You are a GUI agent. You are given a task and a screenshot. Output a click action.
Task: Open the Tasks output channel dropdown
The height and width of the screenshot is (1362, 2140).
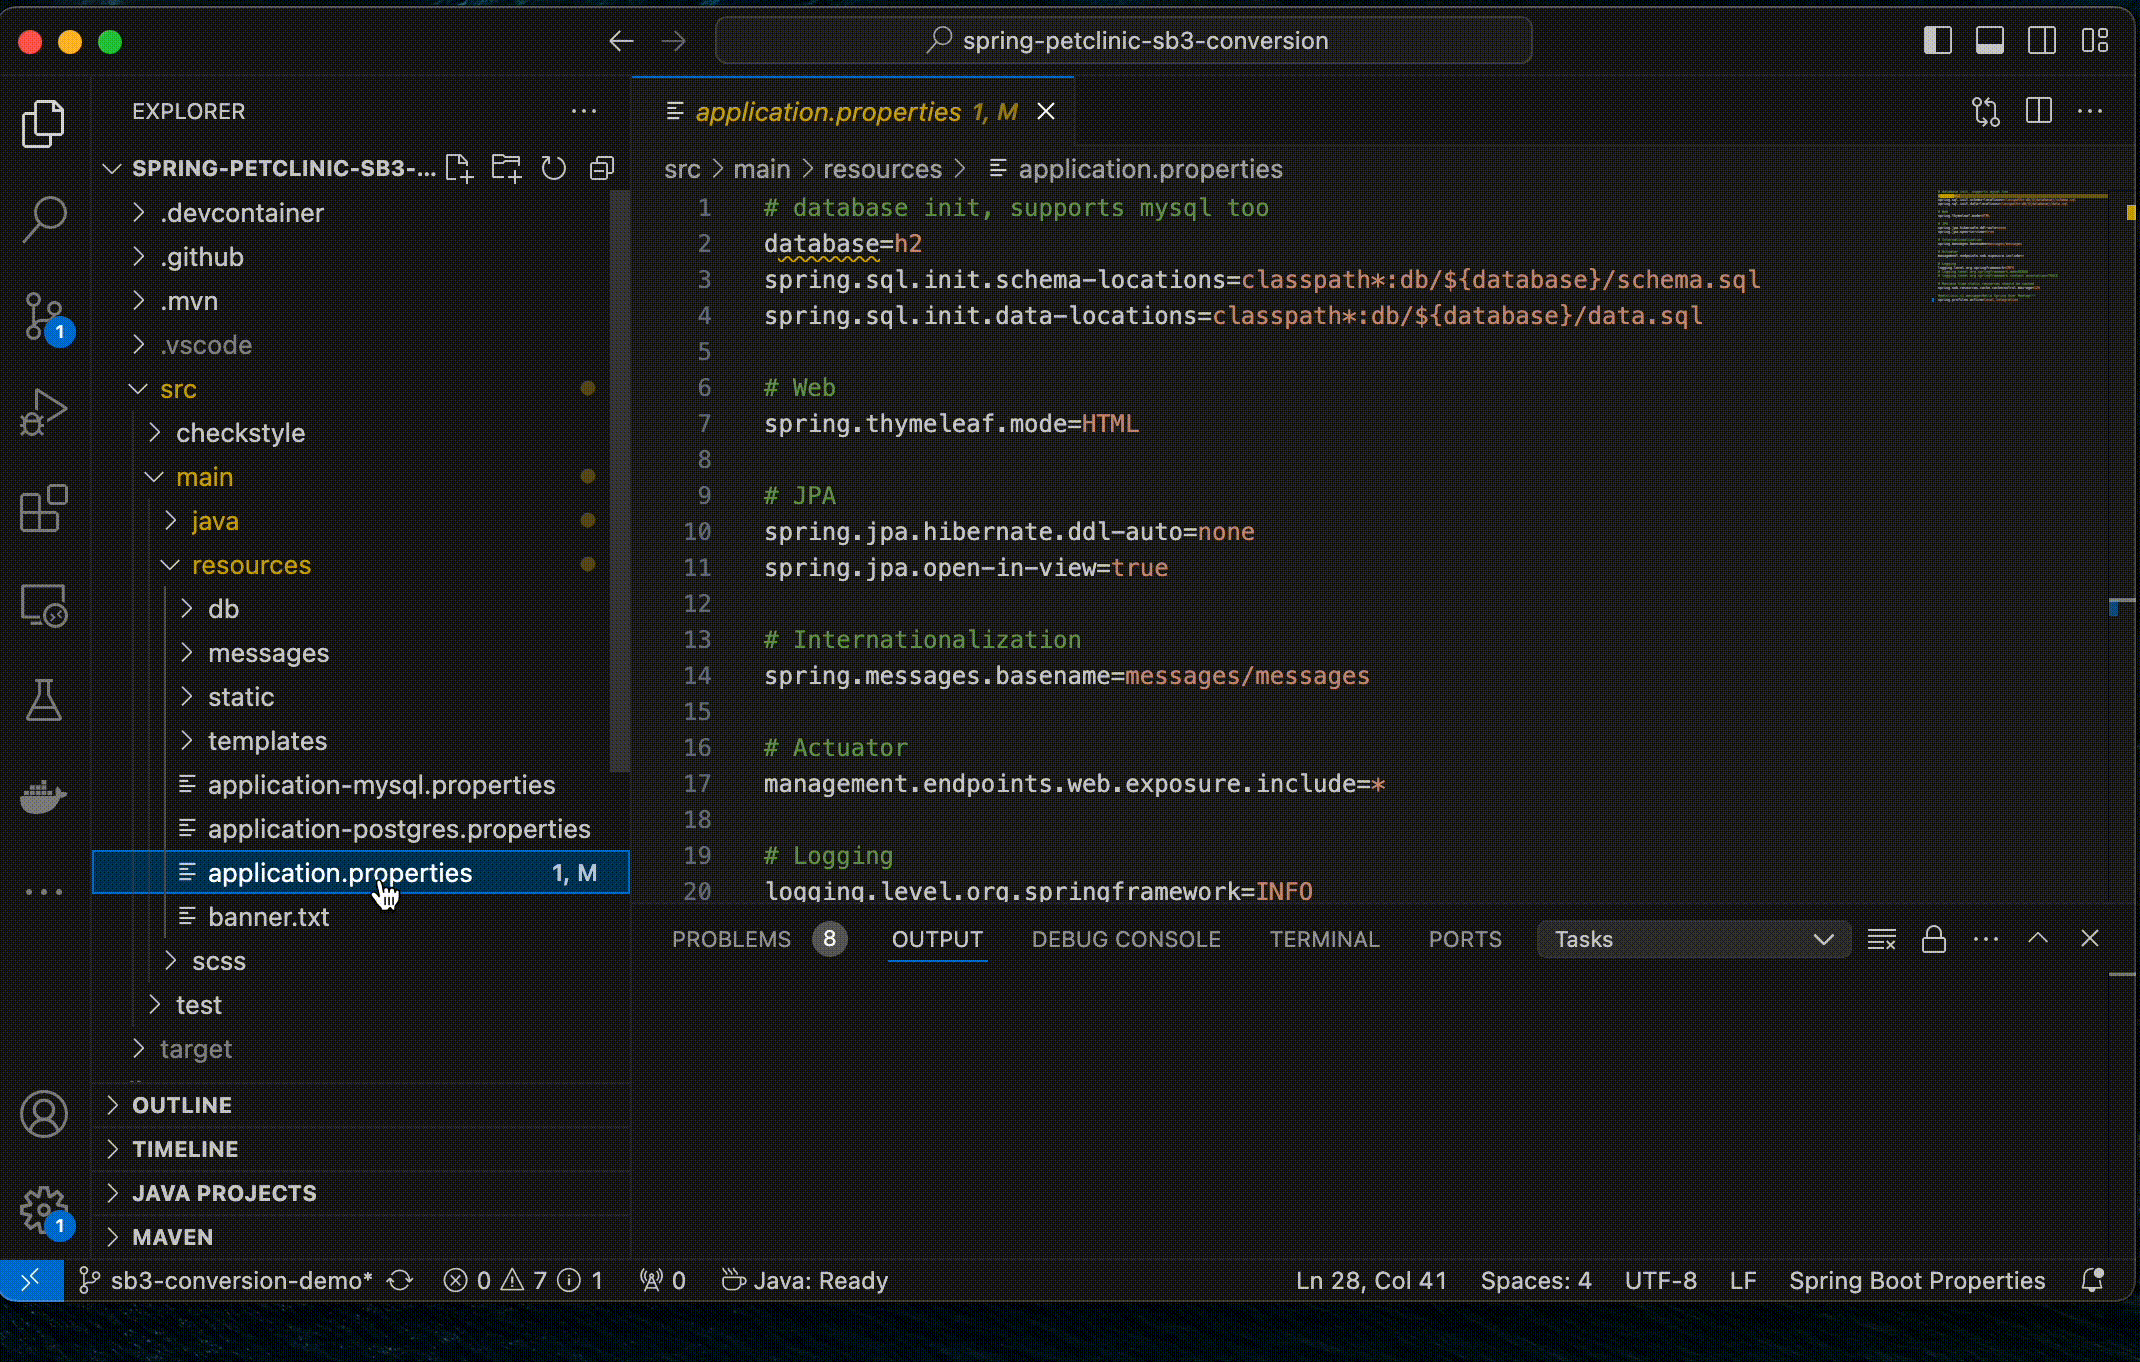pos(1693,939)
